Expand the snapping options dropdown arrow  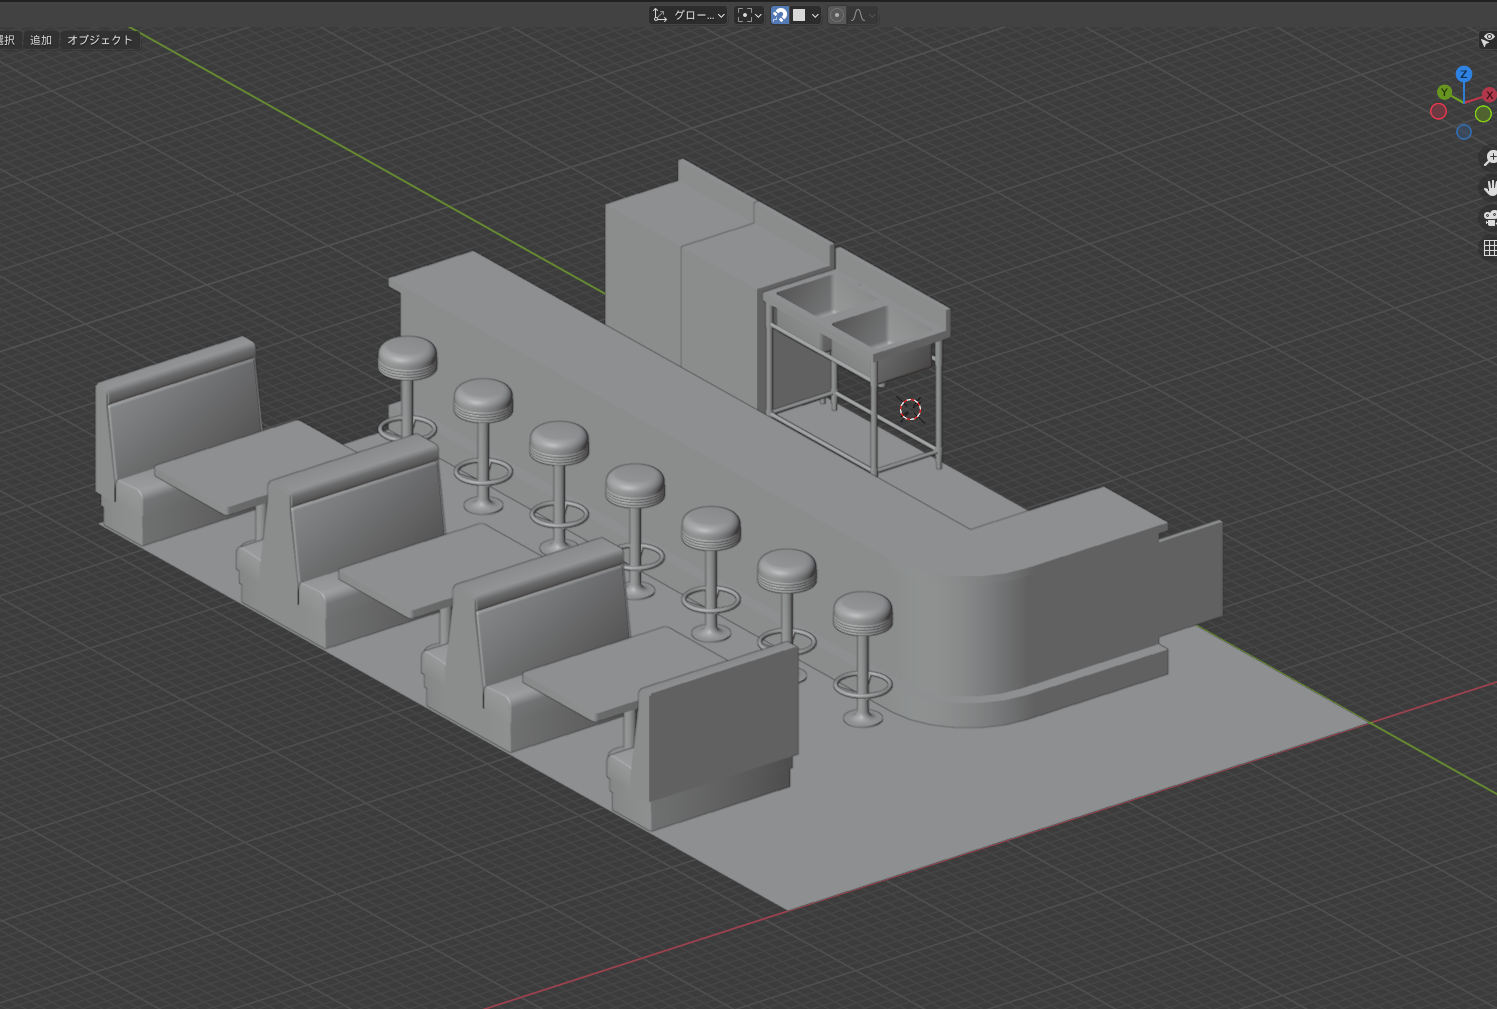click(x=816, y=15)
